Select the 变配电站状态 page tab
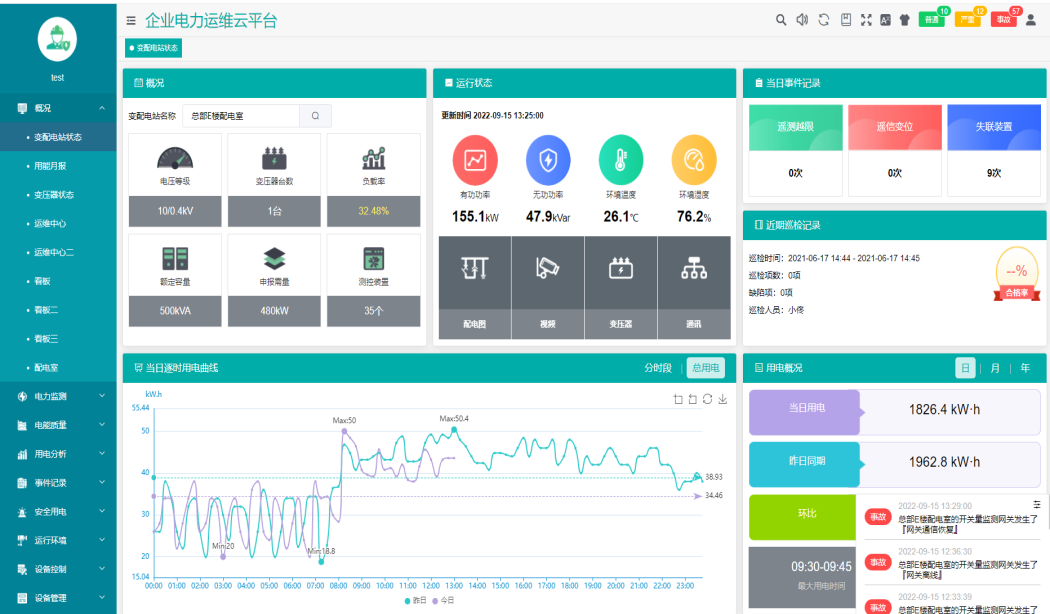Screen dimensions: 1050x614 pos(154,47)
